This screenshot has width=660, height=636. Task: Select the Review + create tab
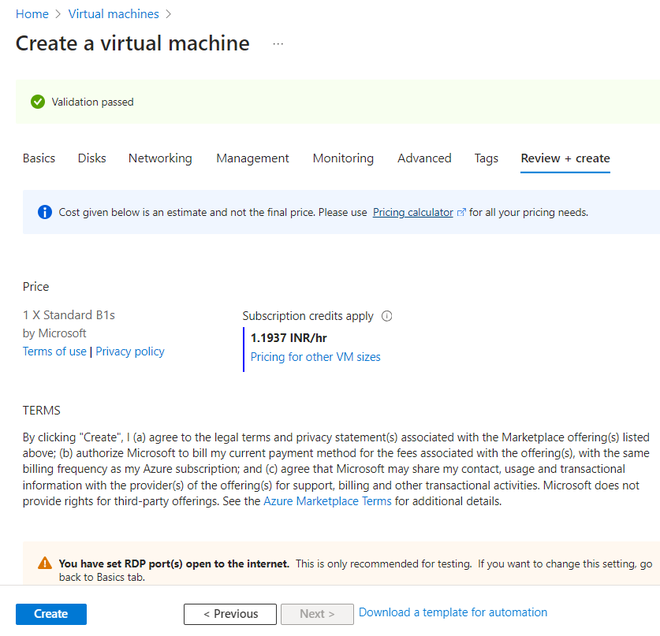565,158
